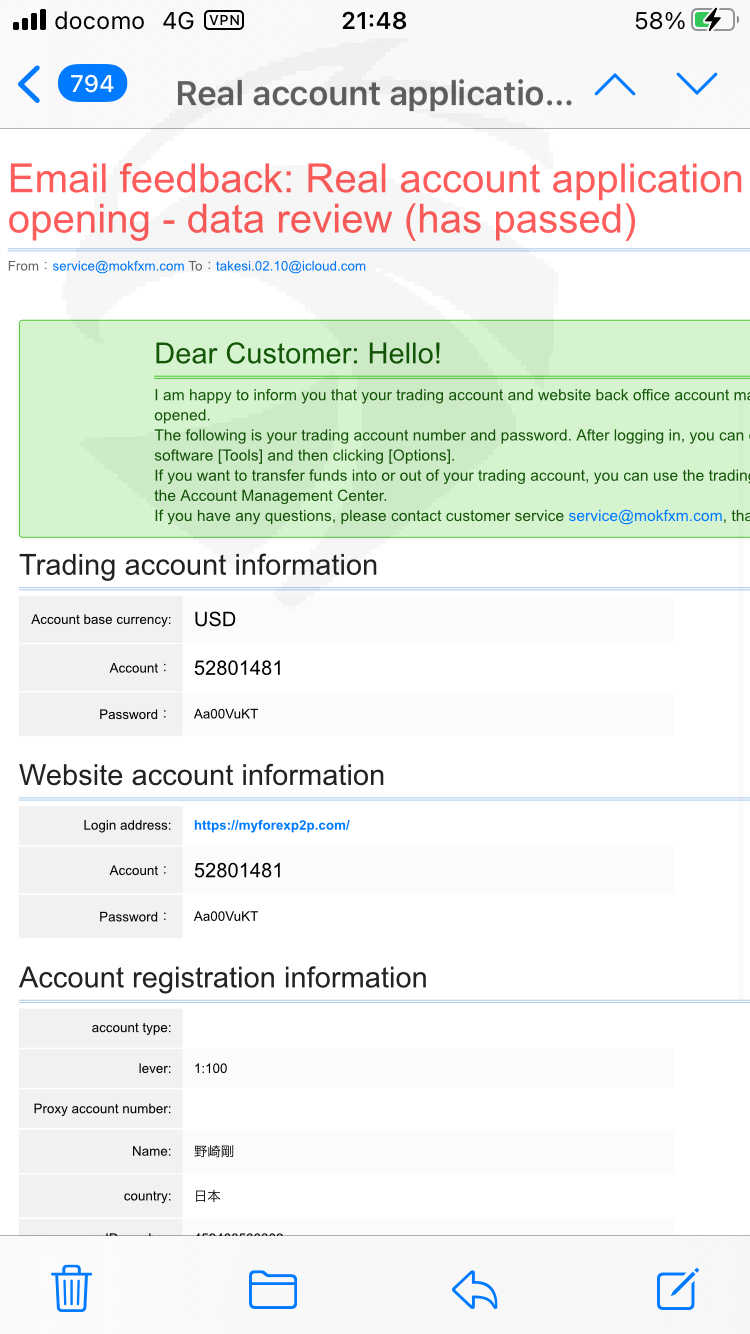Tap the reply arrow icon
Screen dimensions: 750x1334
tap(475, 1290)
